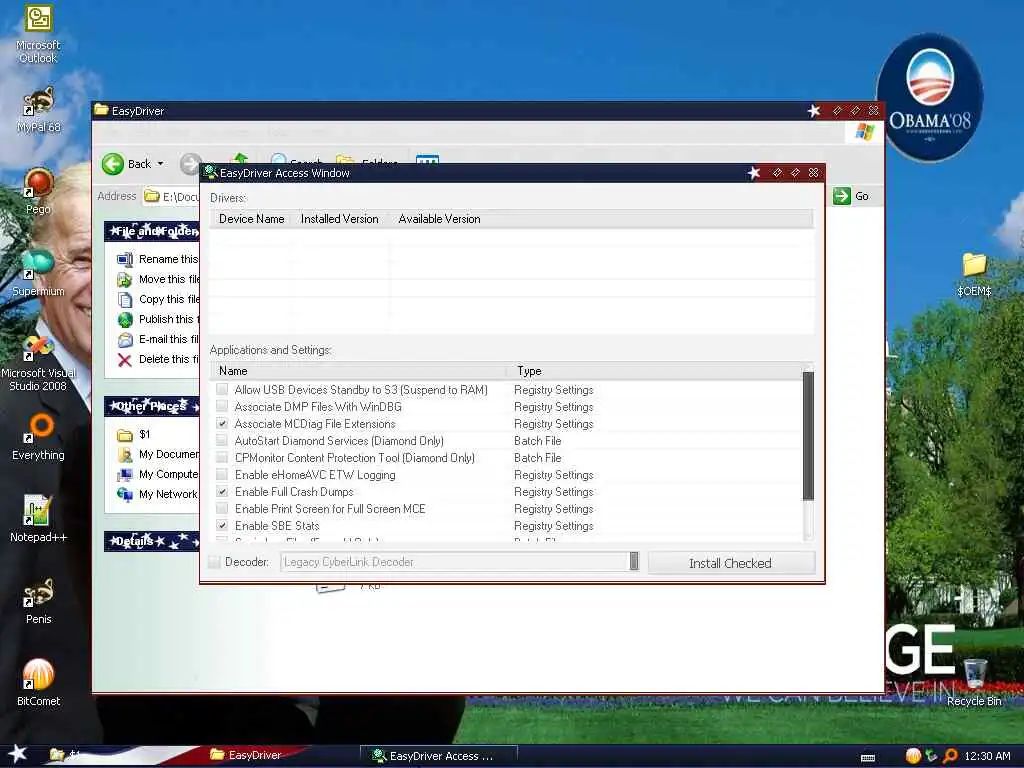
Task: Collapse the File and Folder tasks panel
Action: [152, 231]
